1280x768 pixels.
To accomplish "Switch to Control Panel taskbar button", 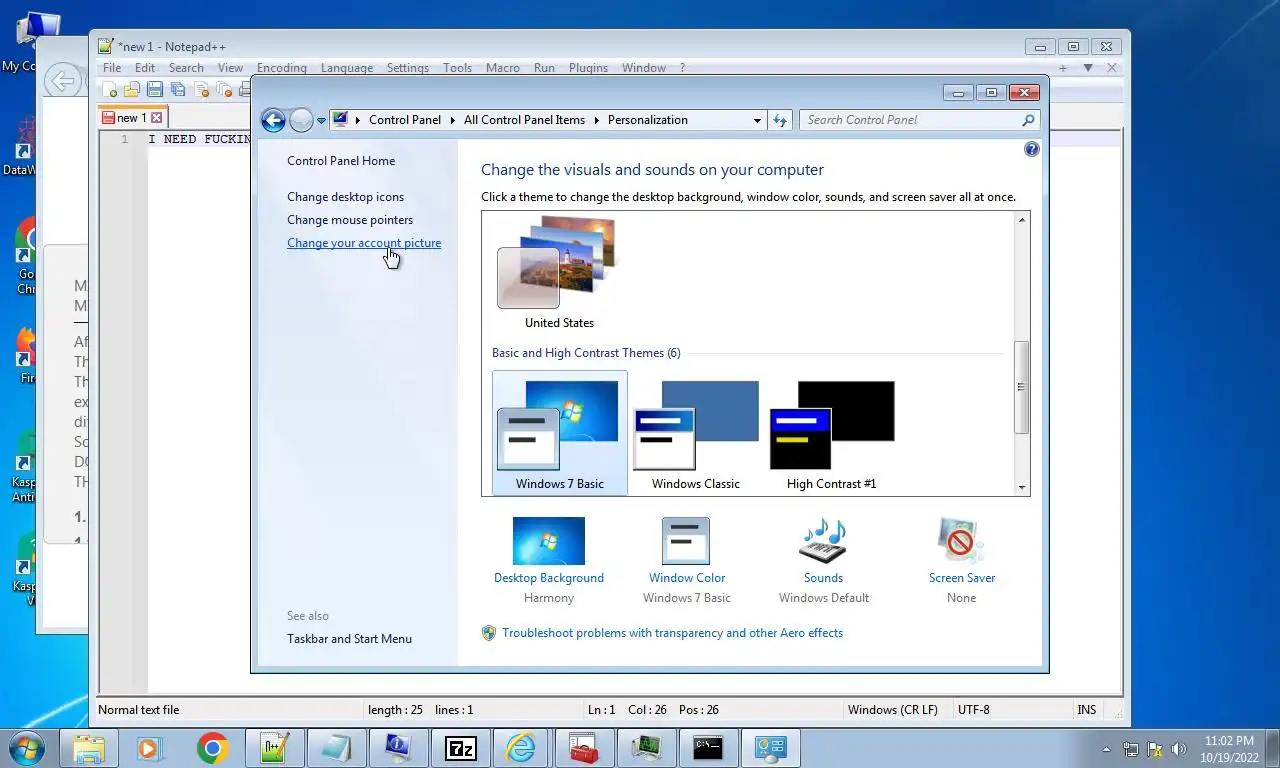I will [770, 748].
